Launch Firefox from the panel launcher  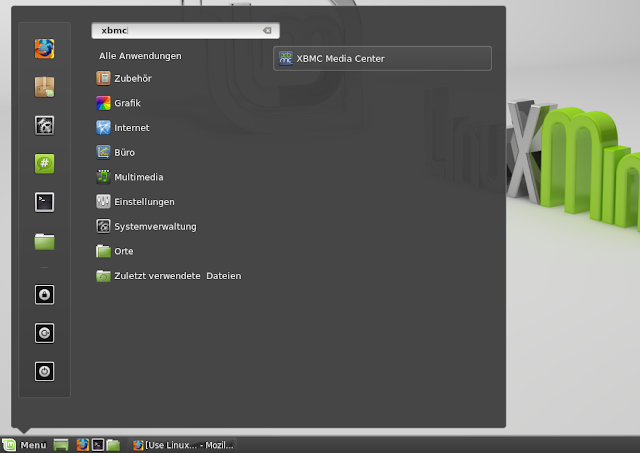tap(82, 445)
